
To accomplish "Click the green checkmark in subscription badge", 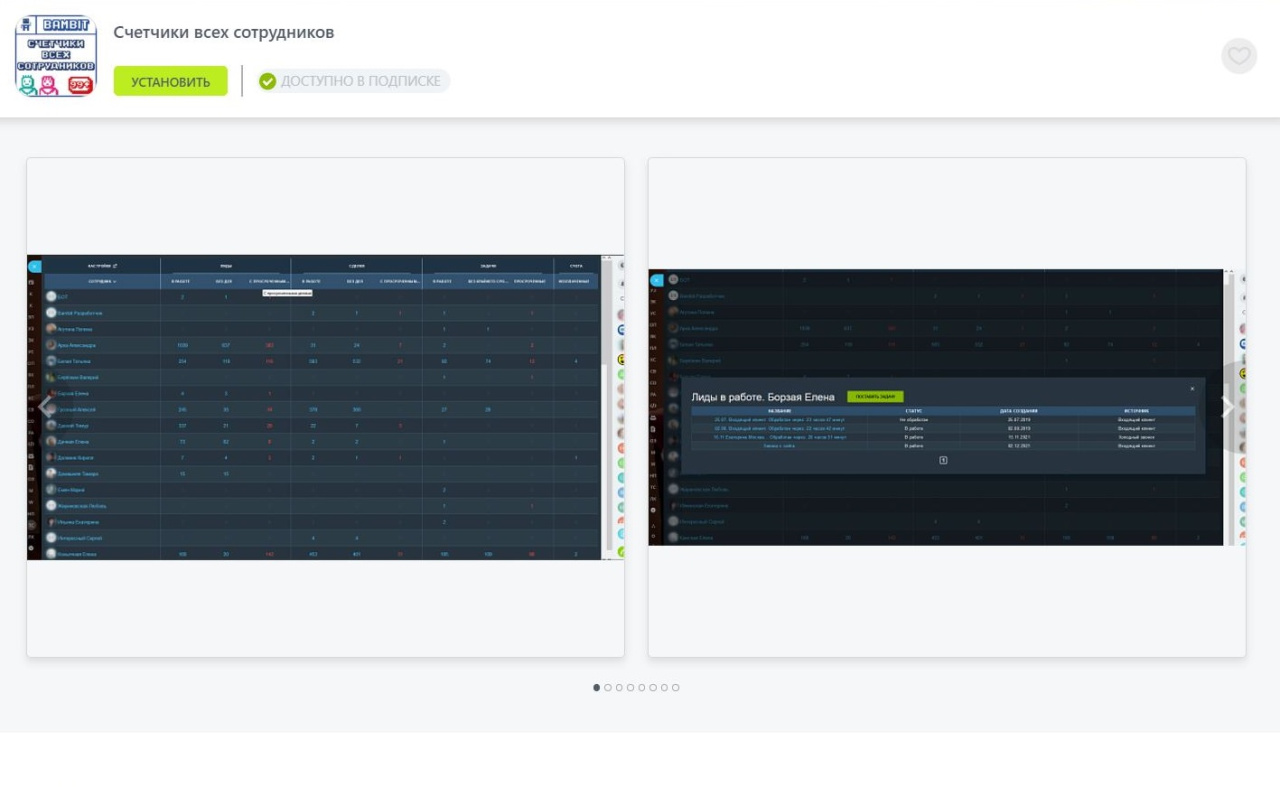I will point(268,81).
